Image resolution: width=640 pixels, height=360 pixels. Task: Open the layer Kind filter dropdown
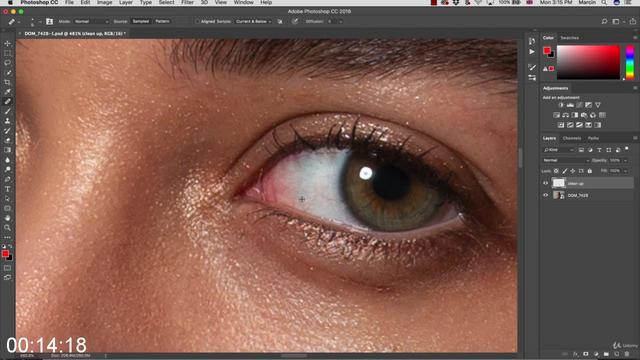(558, 150)
